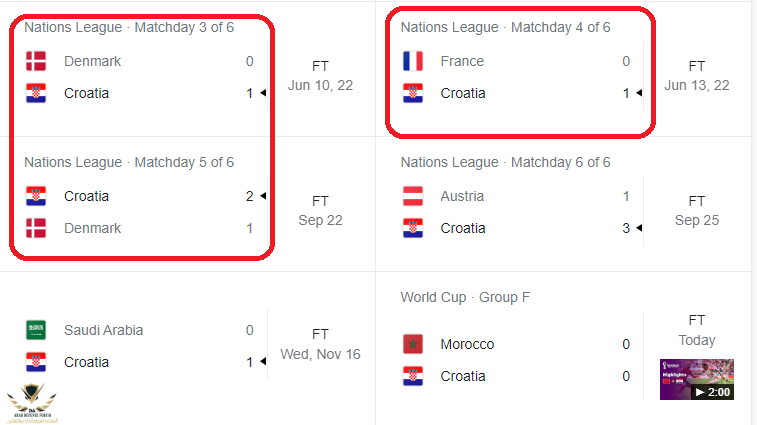Click the Saudi Arabia flag icon
Viewport: 757px width, 425px height.
click(x=36, y=330)
